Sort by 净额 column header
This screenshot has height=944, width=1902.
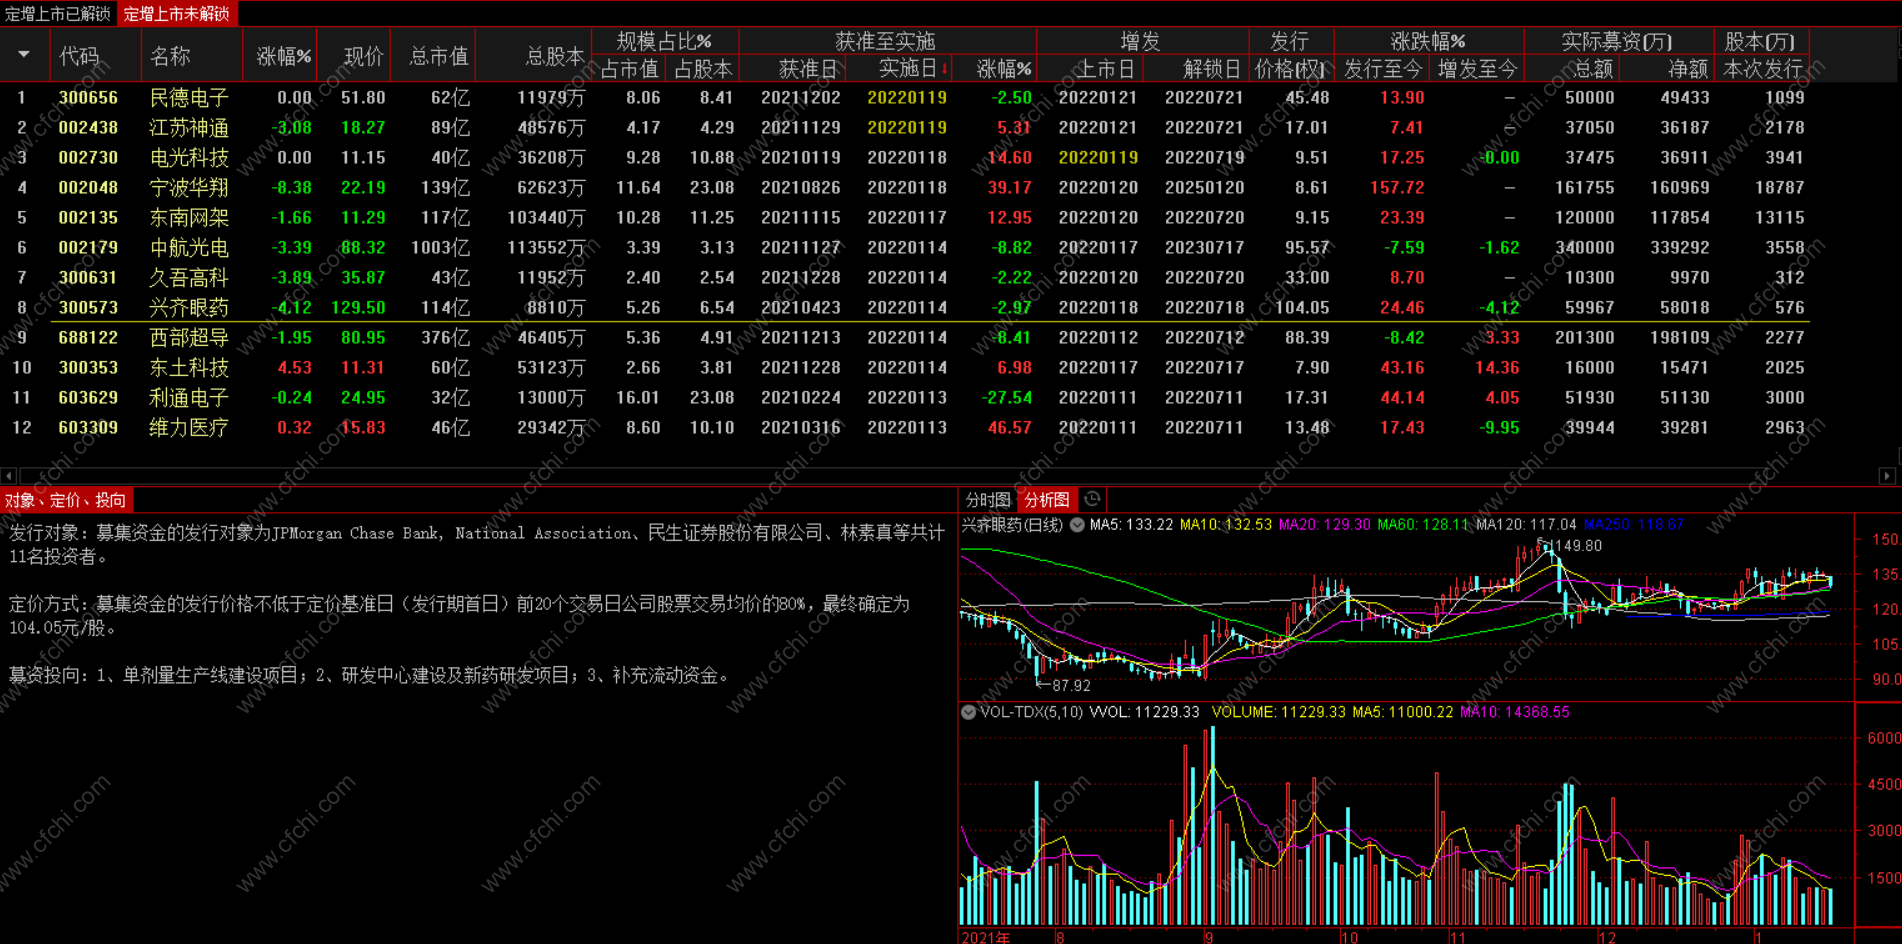[1688, 69]
